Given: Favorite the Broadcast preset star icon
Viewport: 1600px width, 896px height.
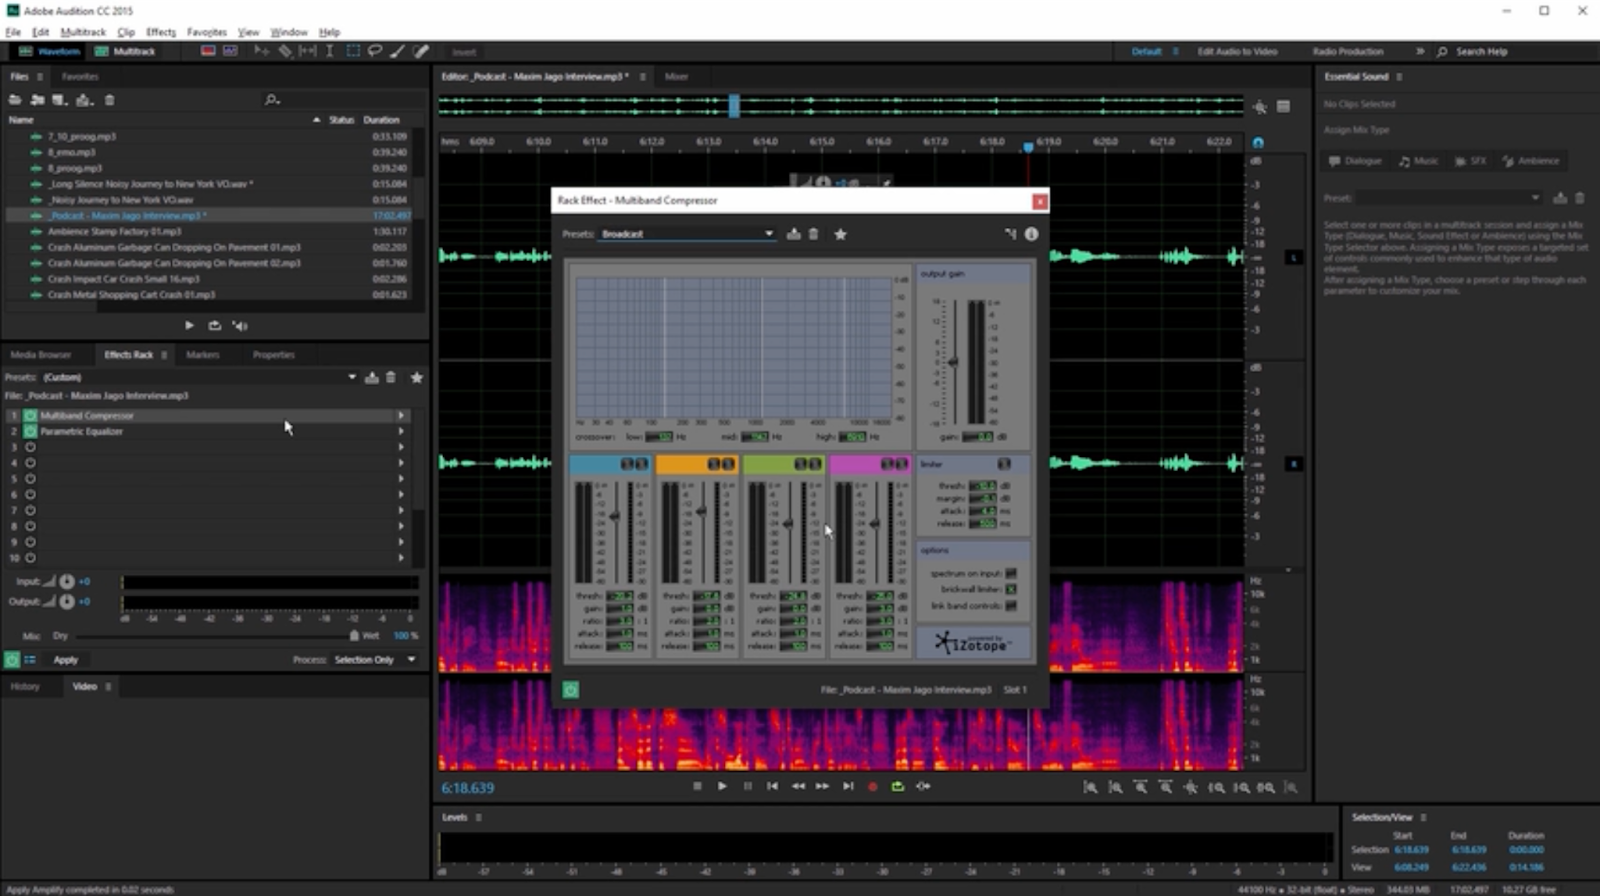Looking at the screenshot, I should coord(840,234).
